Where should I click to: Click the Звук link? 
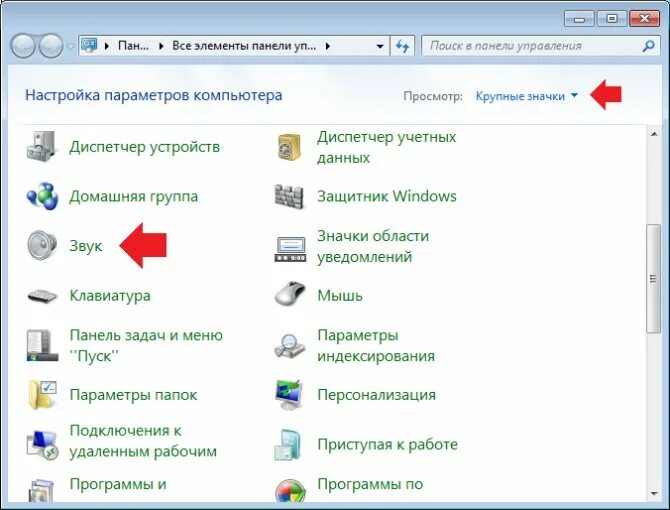(86, 246)
